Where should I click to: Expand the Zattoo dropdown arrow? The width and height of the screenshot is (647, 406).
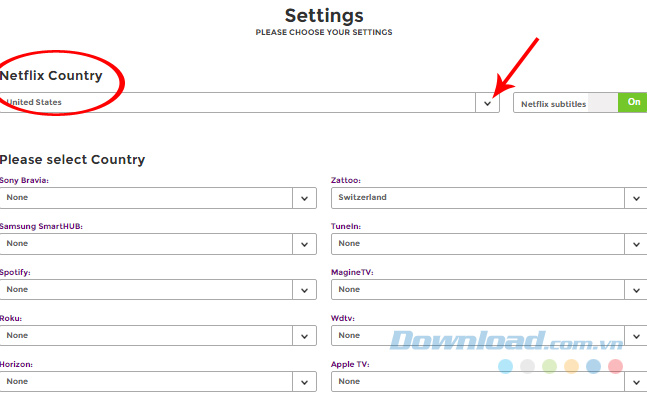tap(636, 198)
